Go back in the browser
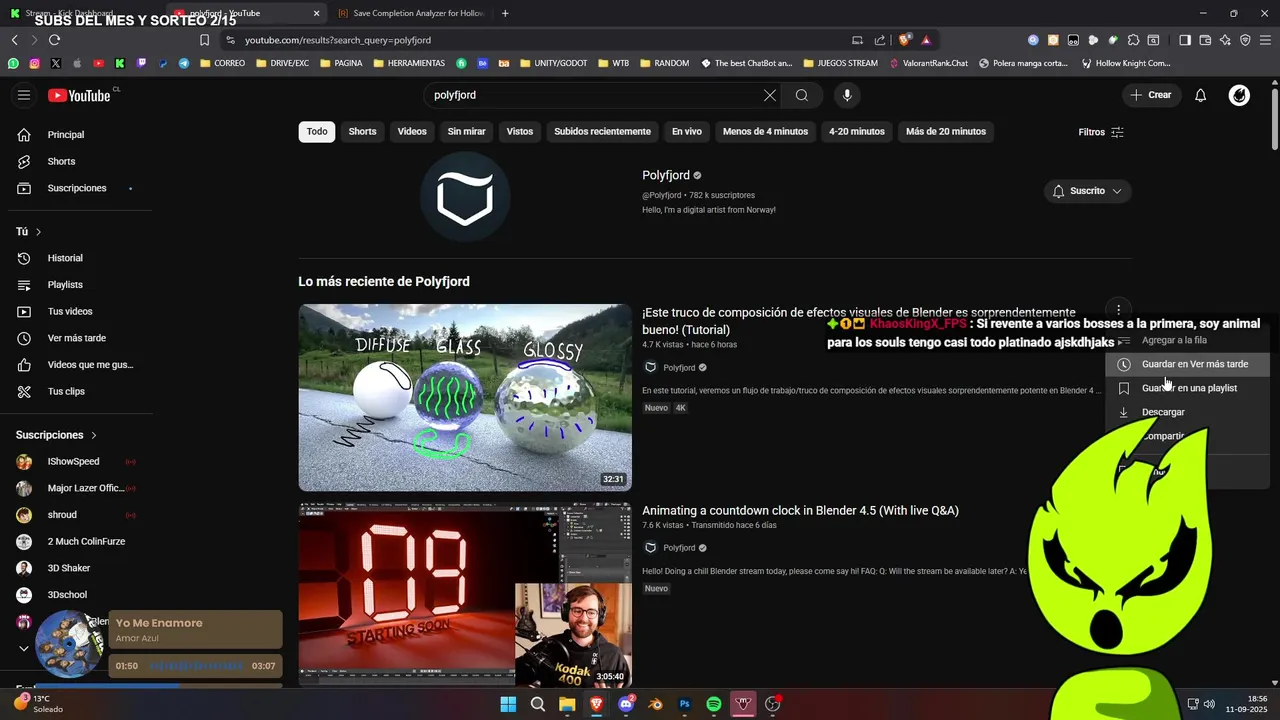The image size is (1280, 720). (x=14, y=40)
